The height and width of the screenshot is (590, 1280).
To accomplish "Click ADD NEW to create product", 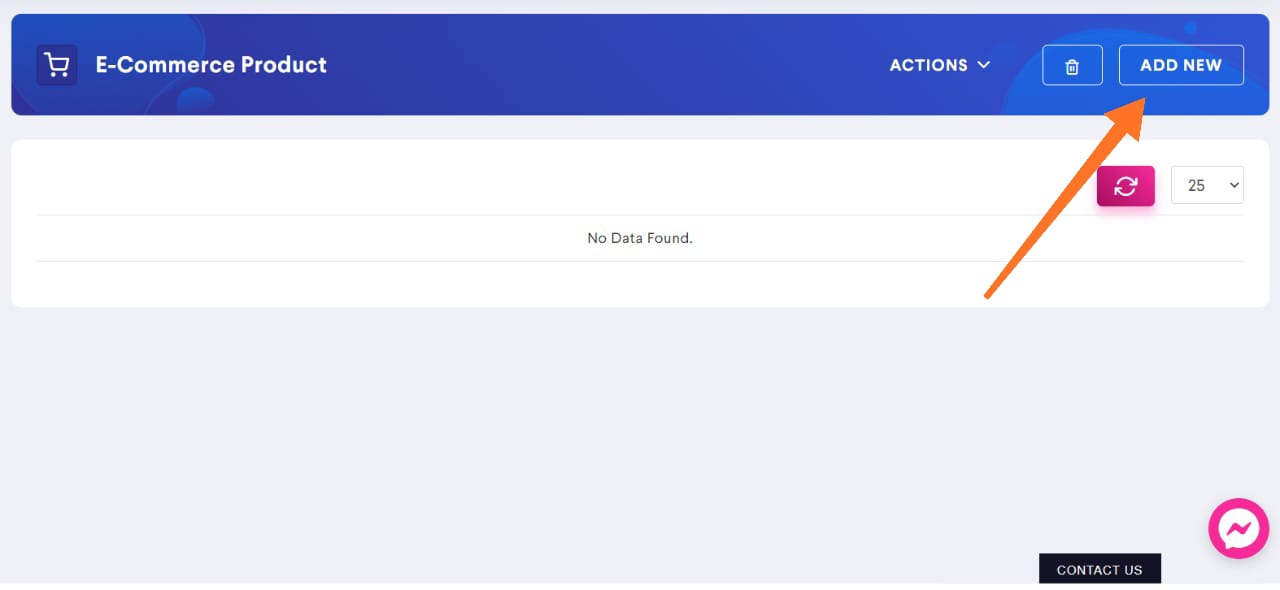I will tap(1181, 65).
